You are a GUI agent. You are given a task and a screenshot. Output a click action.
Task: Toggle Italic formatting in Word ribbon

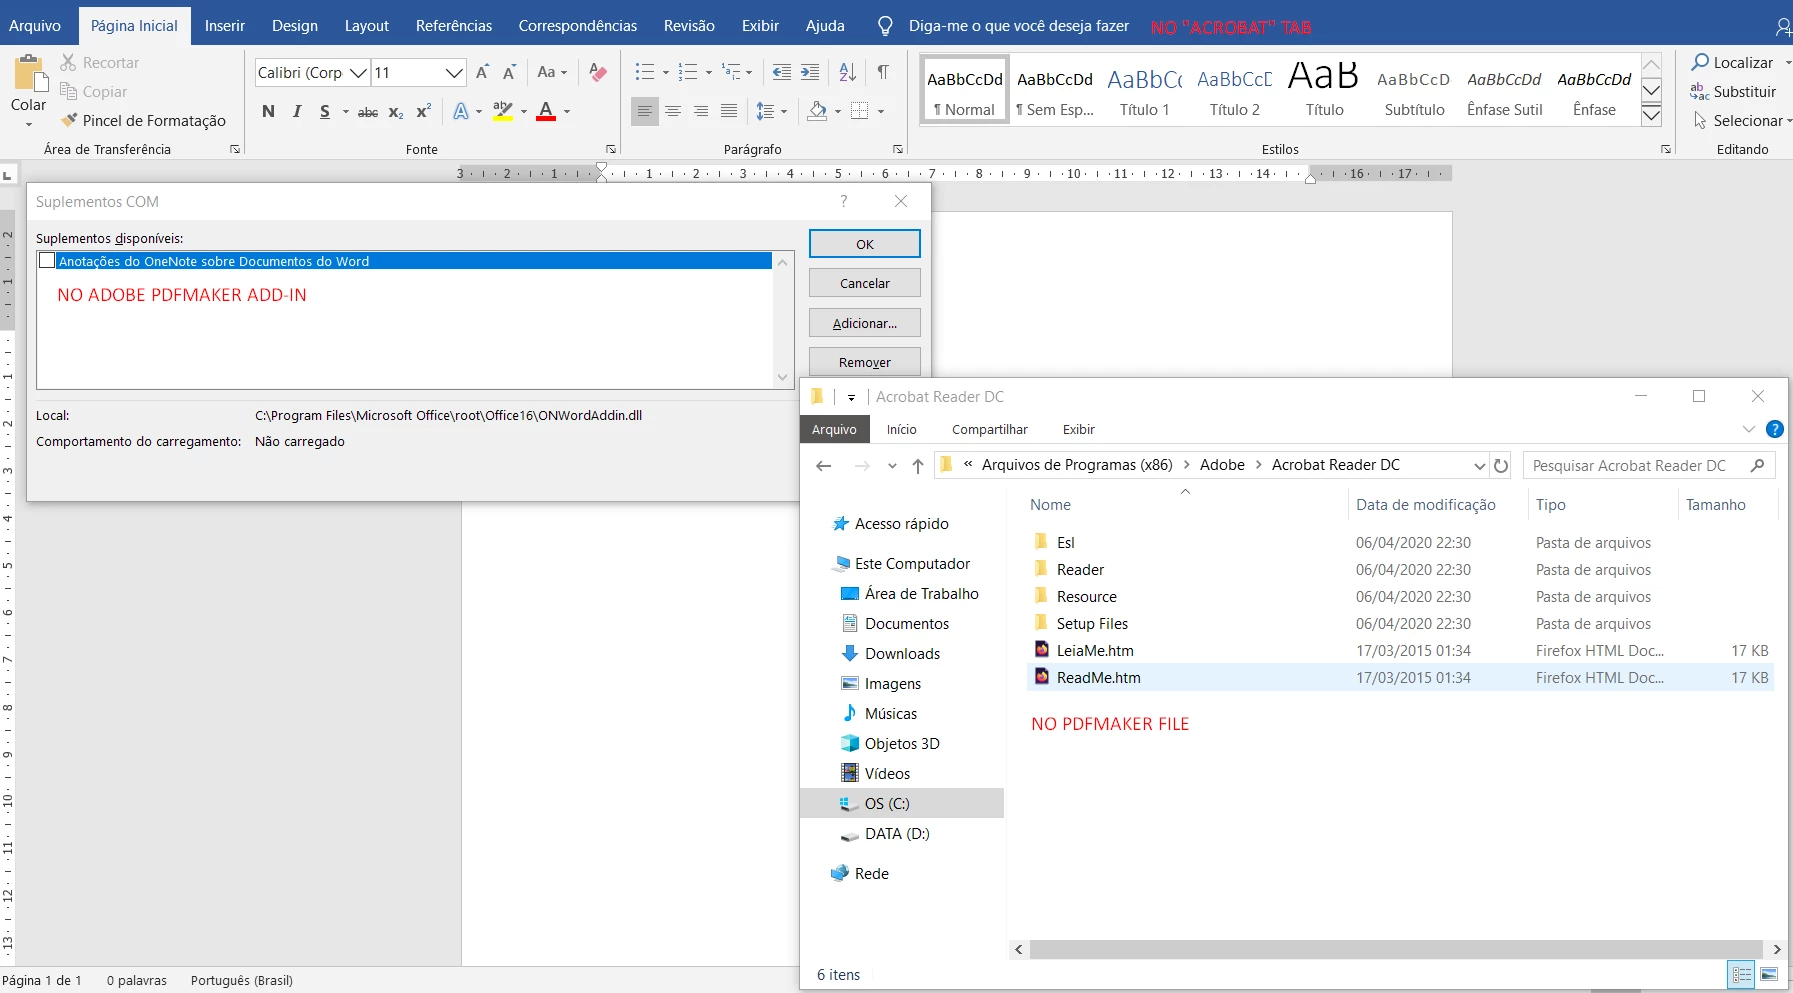(297, 111)
